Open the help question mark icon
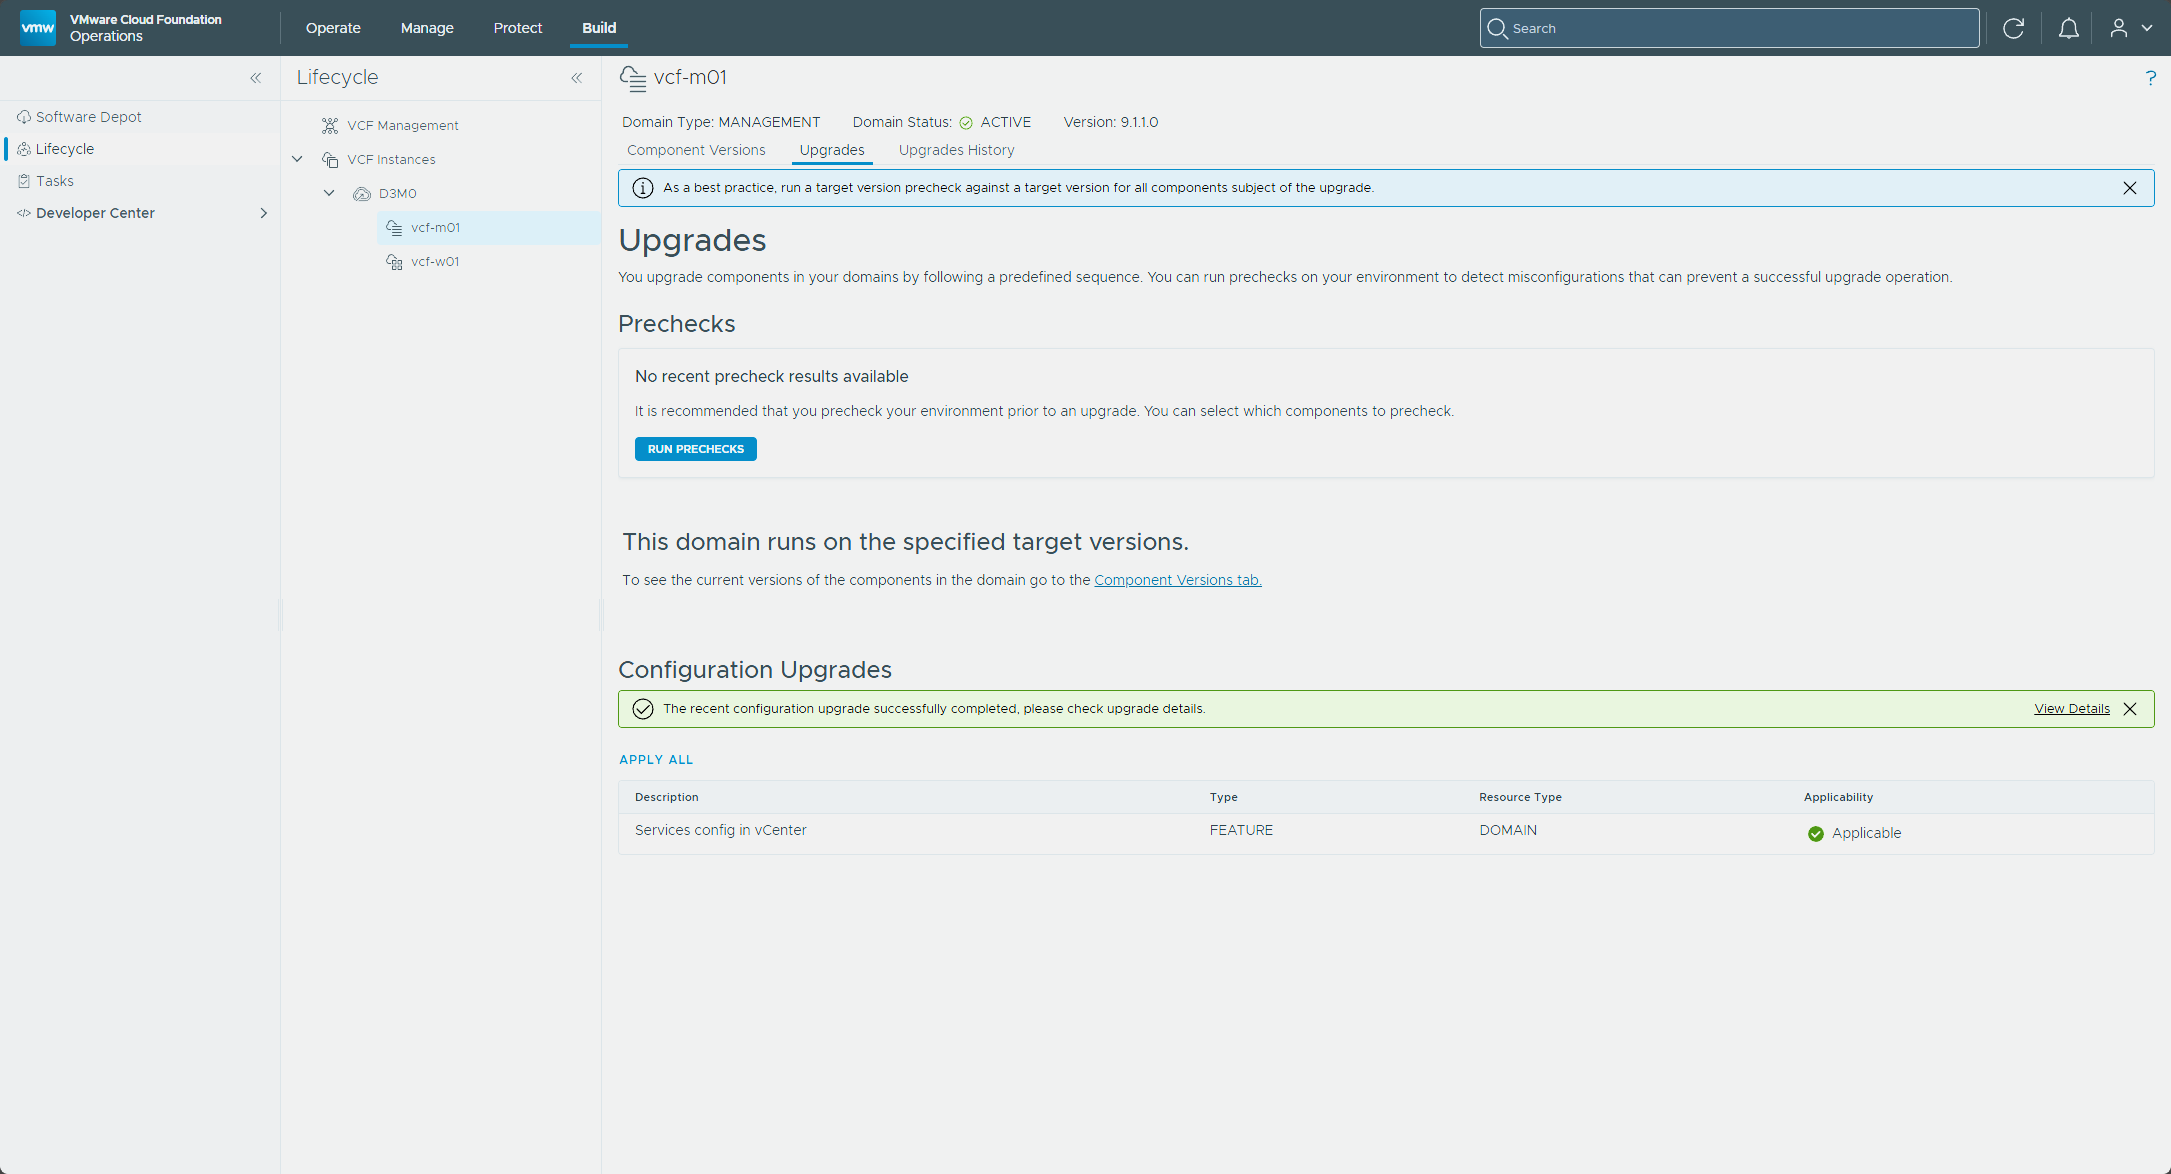This screenshot has width=2171, height=1174. [x=2151, y=78]
